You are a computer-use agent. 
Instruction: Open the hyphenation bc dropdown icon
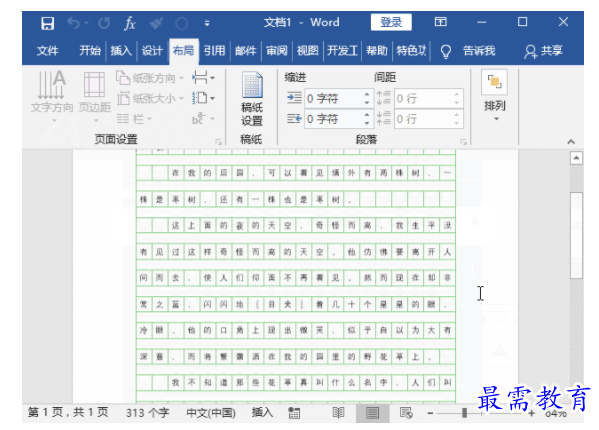(203, 119)
